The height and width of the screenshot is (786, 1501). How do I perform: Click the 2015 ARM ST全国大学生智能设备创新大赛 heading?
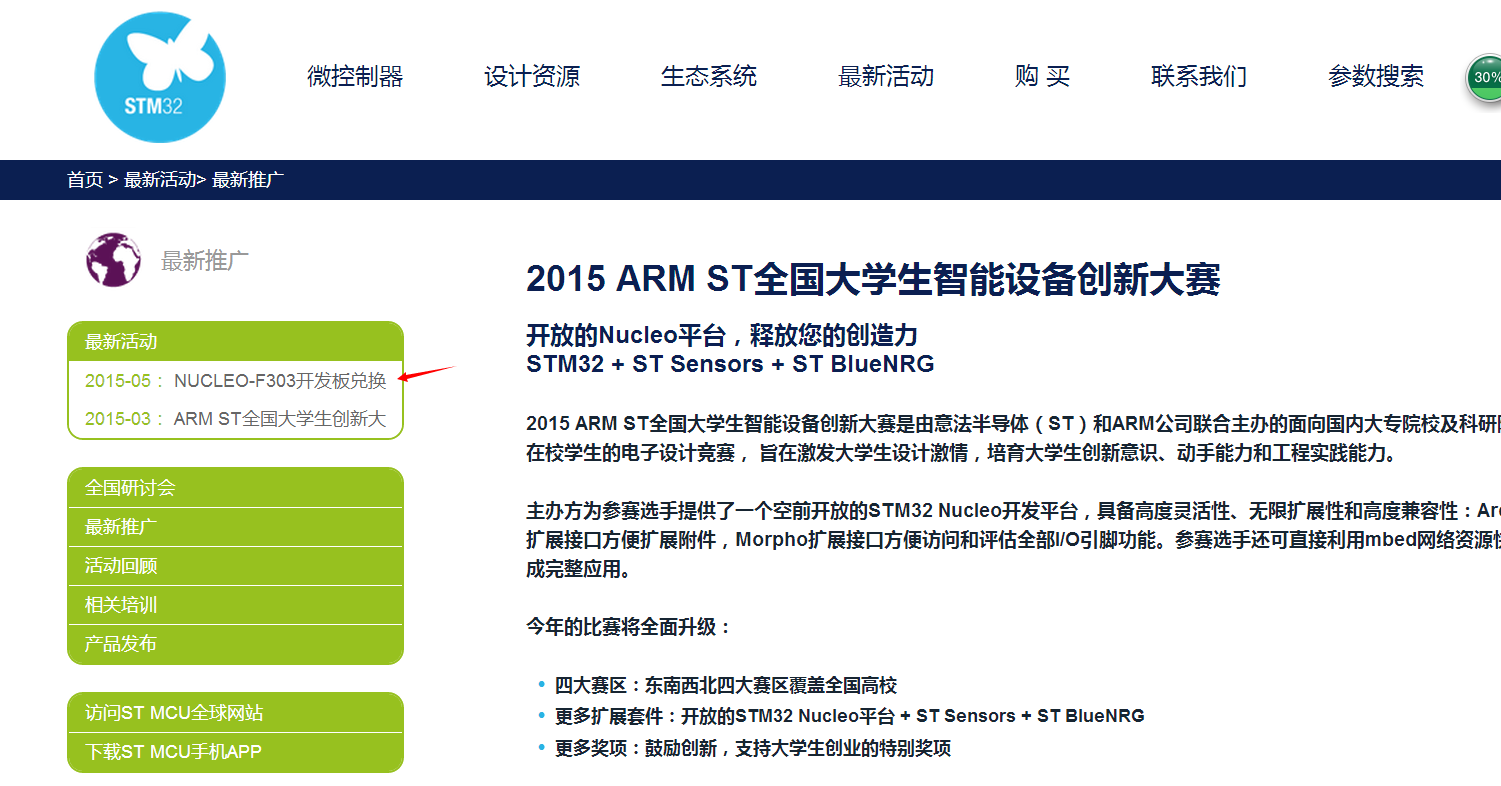(x=873, y=279)
